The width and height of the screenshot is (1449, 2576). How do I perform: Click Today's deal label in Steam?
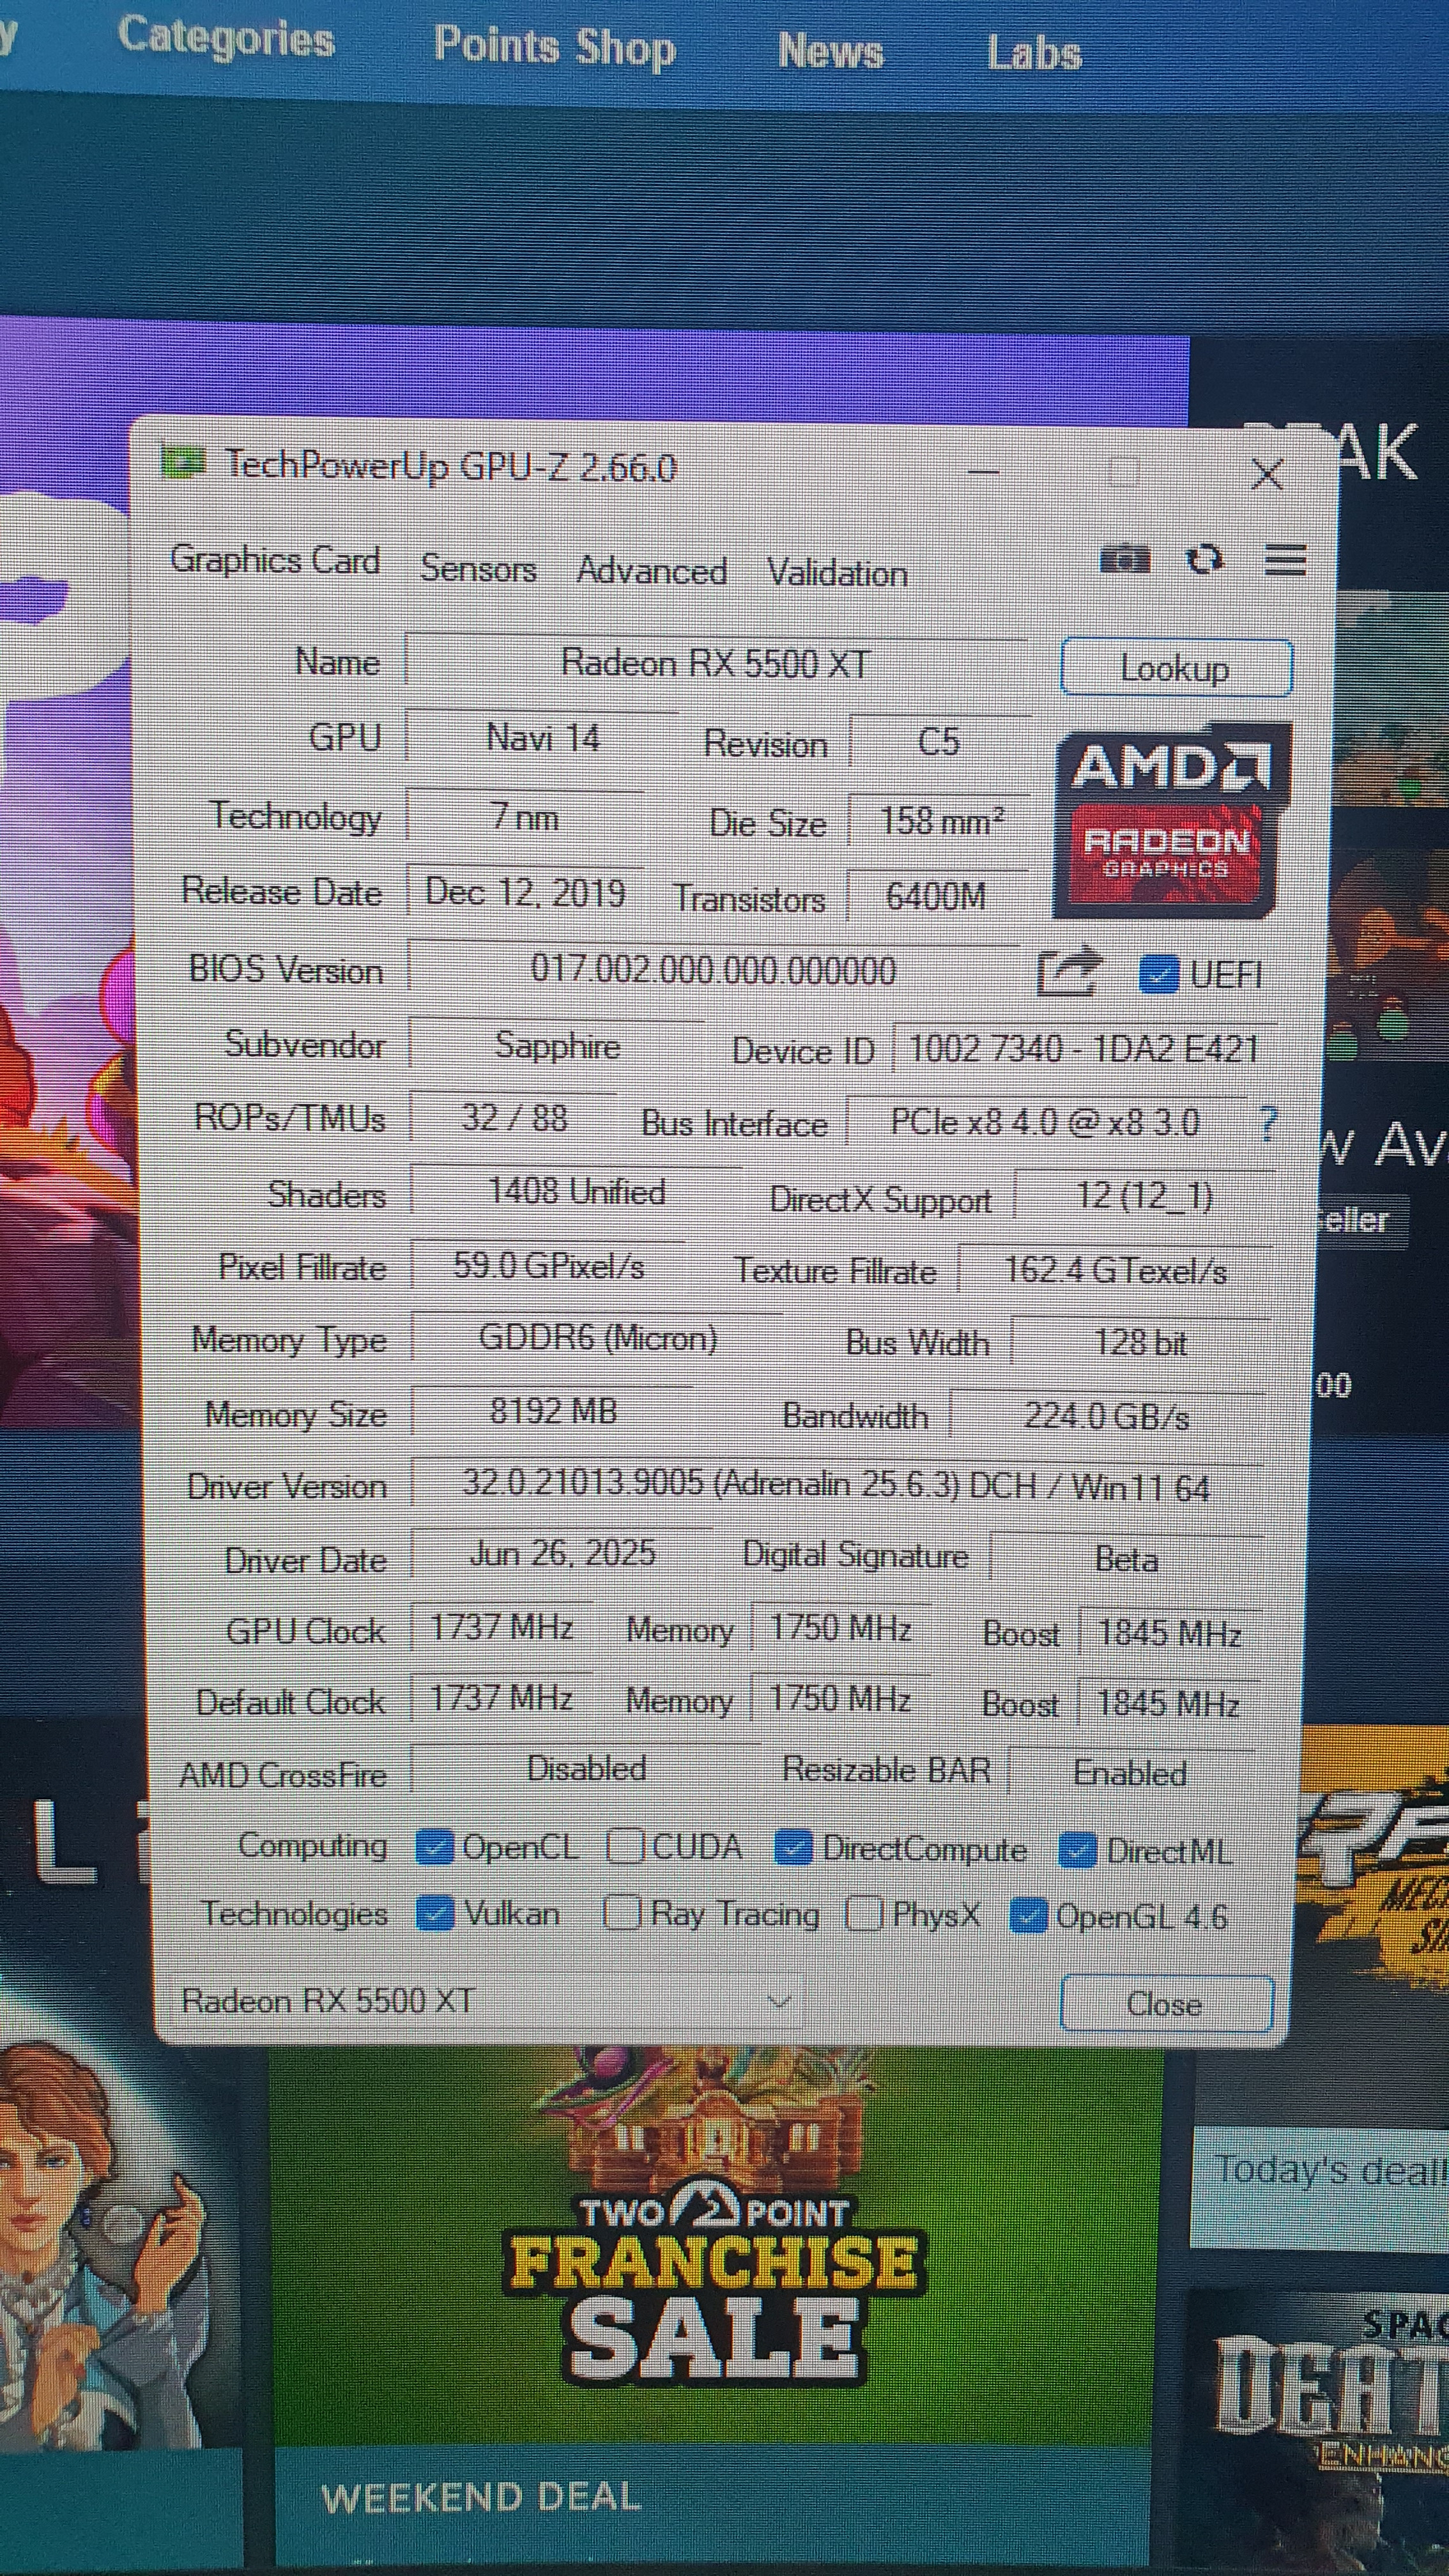point(1330,2170)
